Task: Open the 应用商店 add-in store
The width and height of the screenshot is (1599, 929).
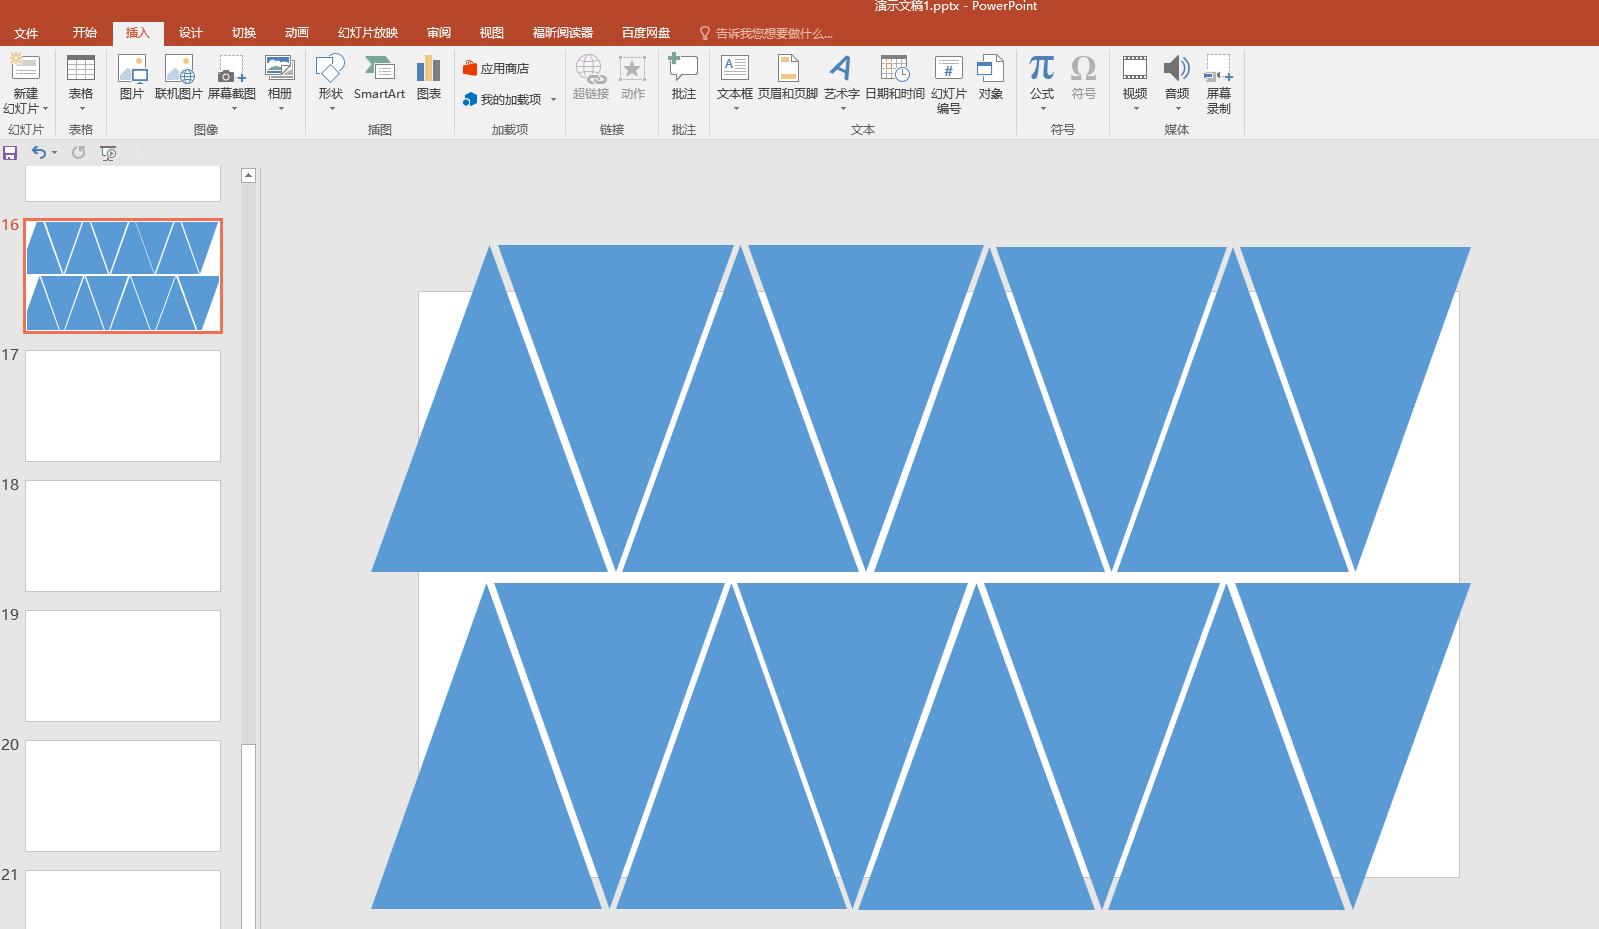Action: (496, 68)
